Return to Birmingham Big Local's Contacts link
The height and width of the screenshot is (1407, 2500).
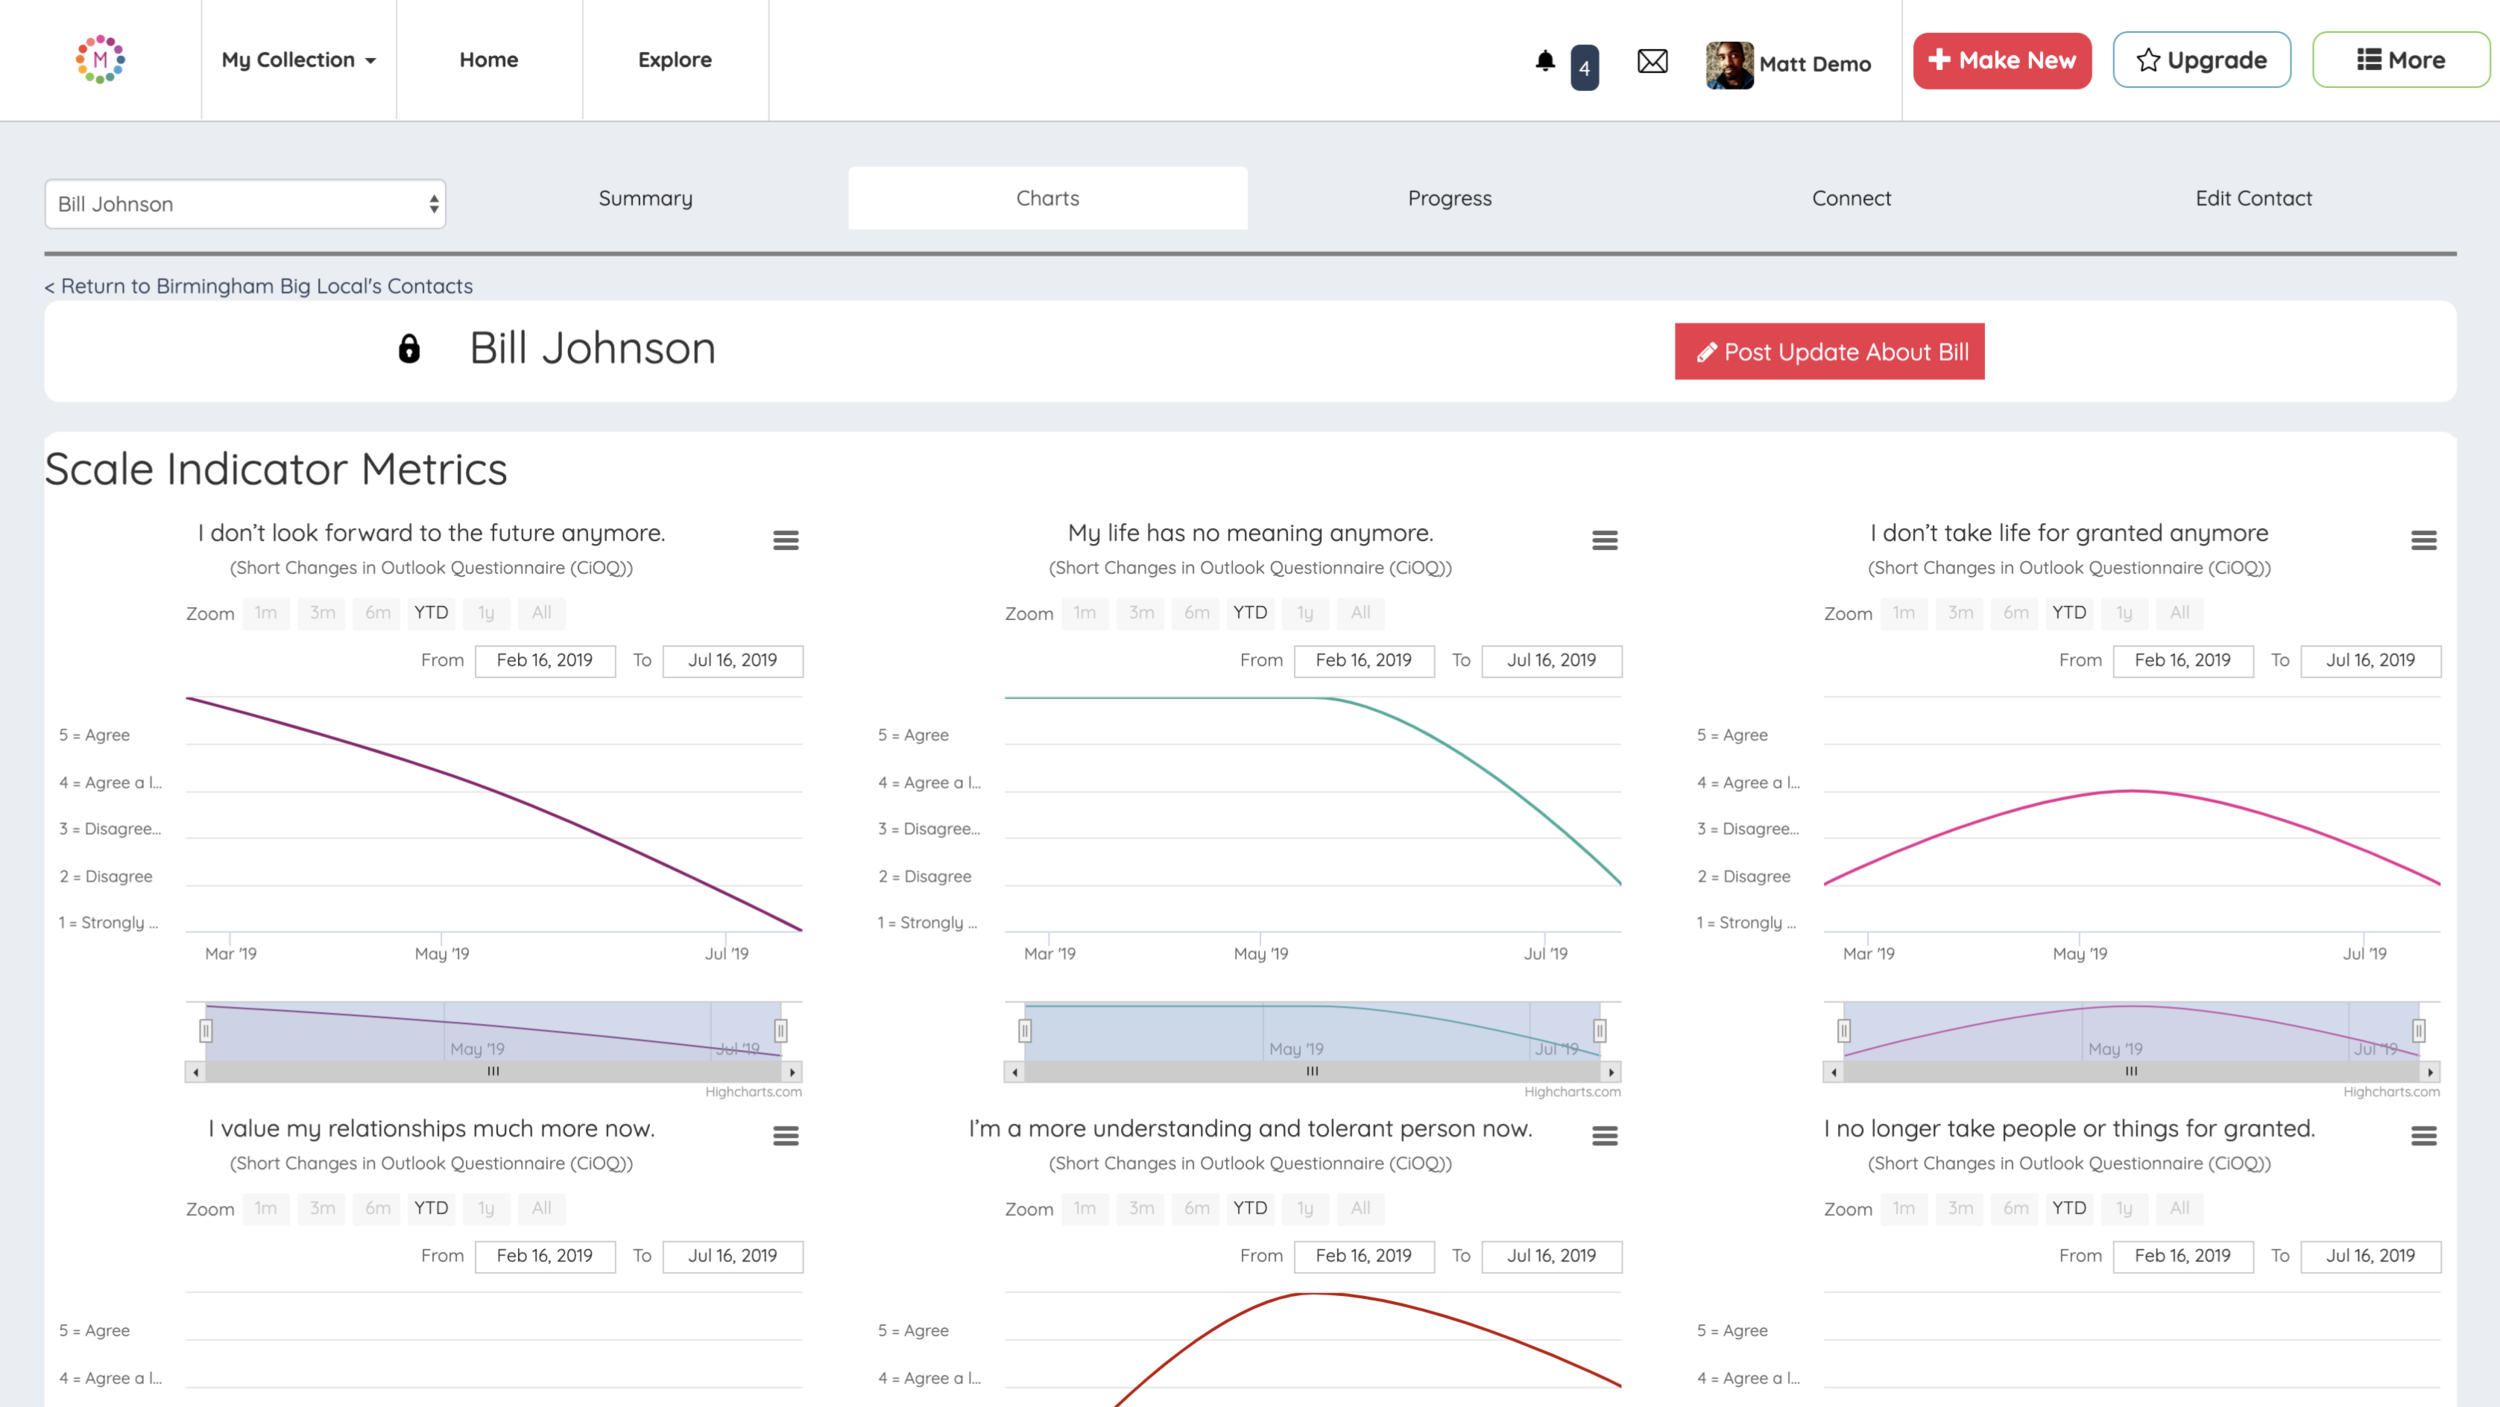pyautogui.click(x=259, y=286)
